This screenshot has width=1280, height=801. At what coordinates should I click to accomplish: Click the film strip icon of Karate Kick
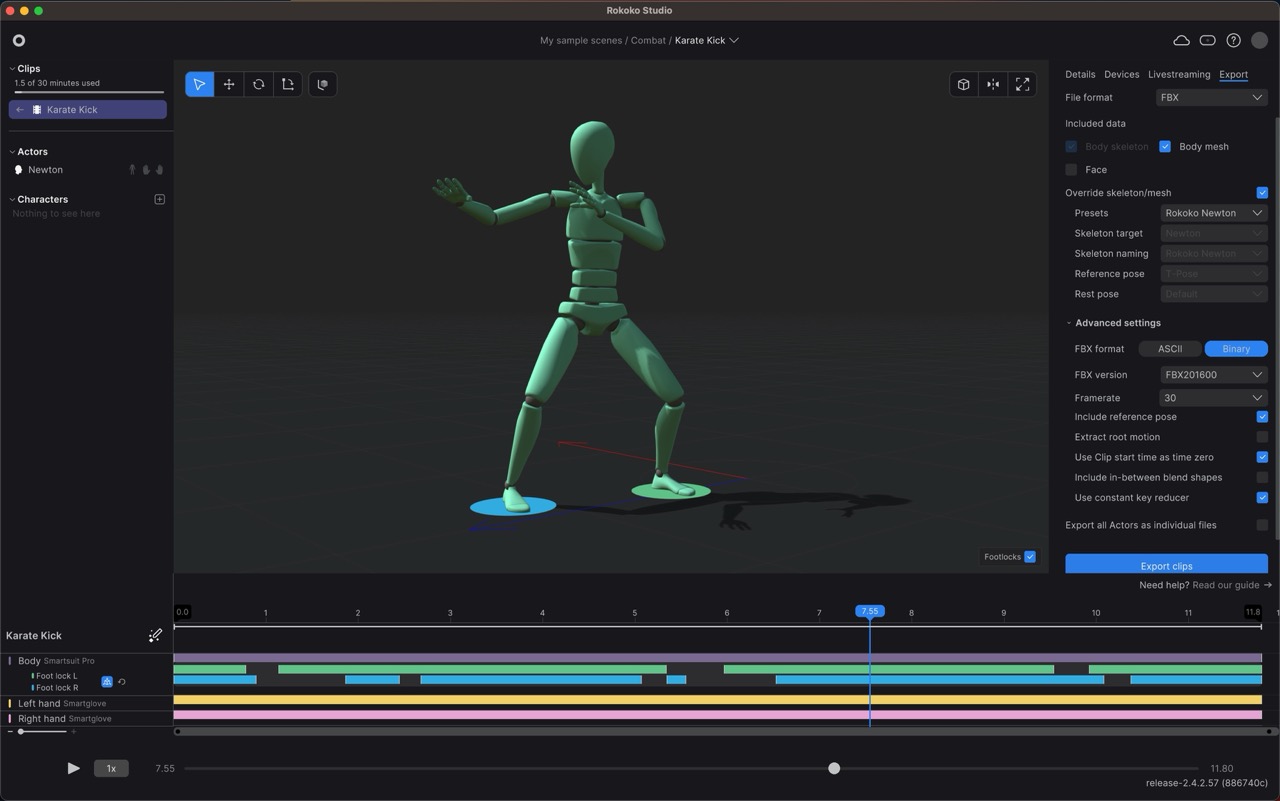click(37, 110)
